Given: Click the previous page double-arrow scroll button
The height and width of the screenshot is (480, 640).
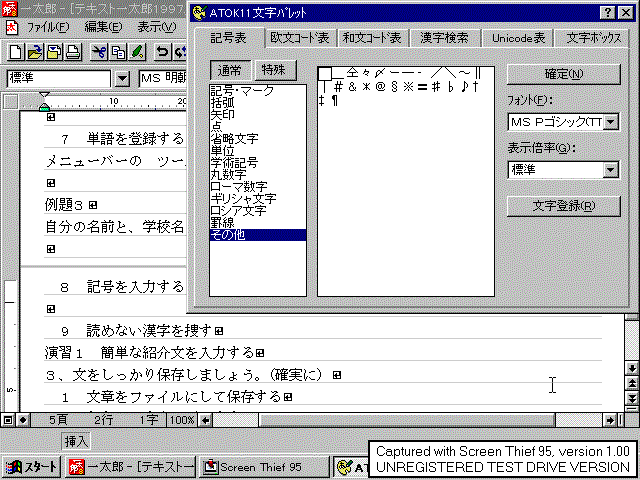Looking at the screenshot, I should [632, 383].
